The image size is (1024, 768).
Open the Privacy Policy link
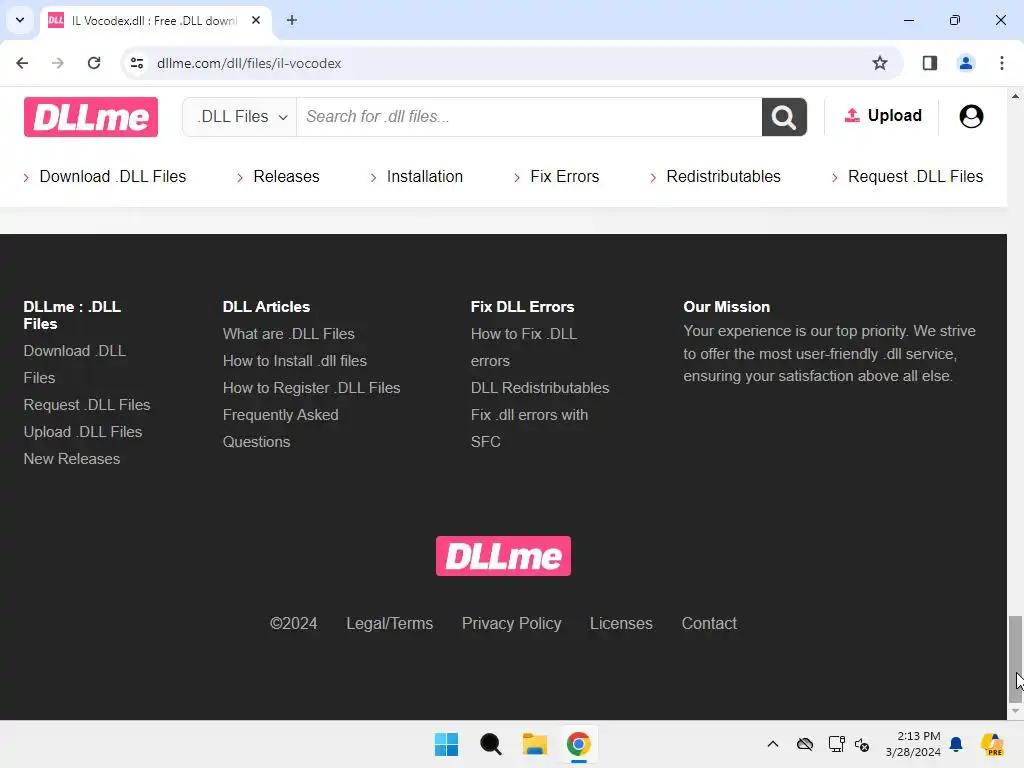click(511, 624)
